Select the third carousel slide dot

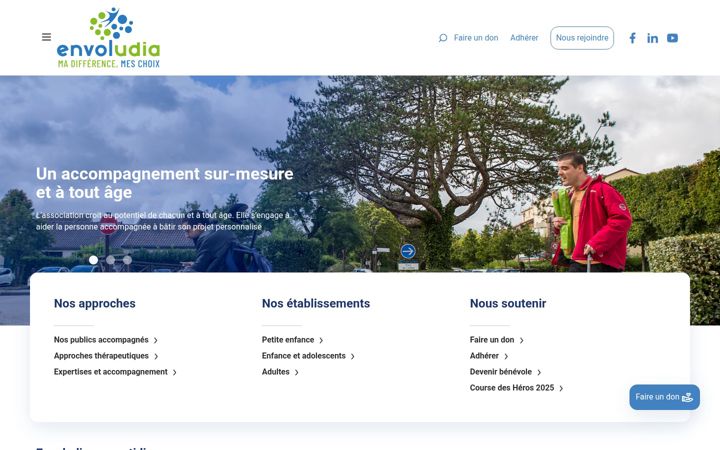(127, 260)
